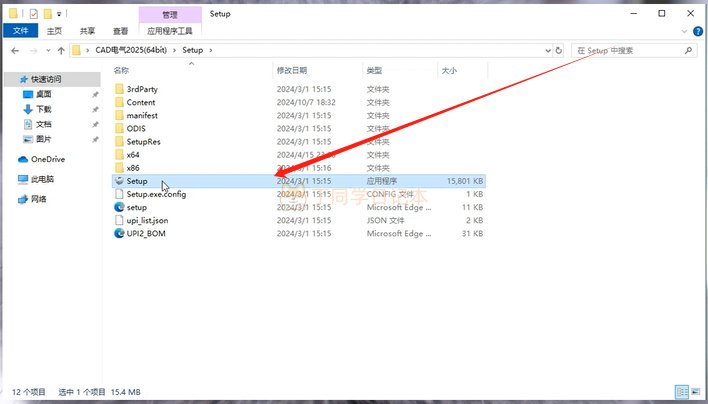Select the upi_list.json file icon
The height and width of the screenshot is (404, 708).
tap(119, 220)
